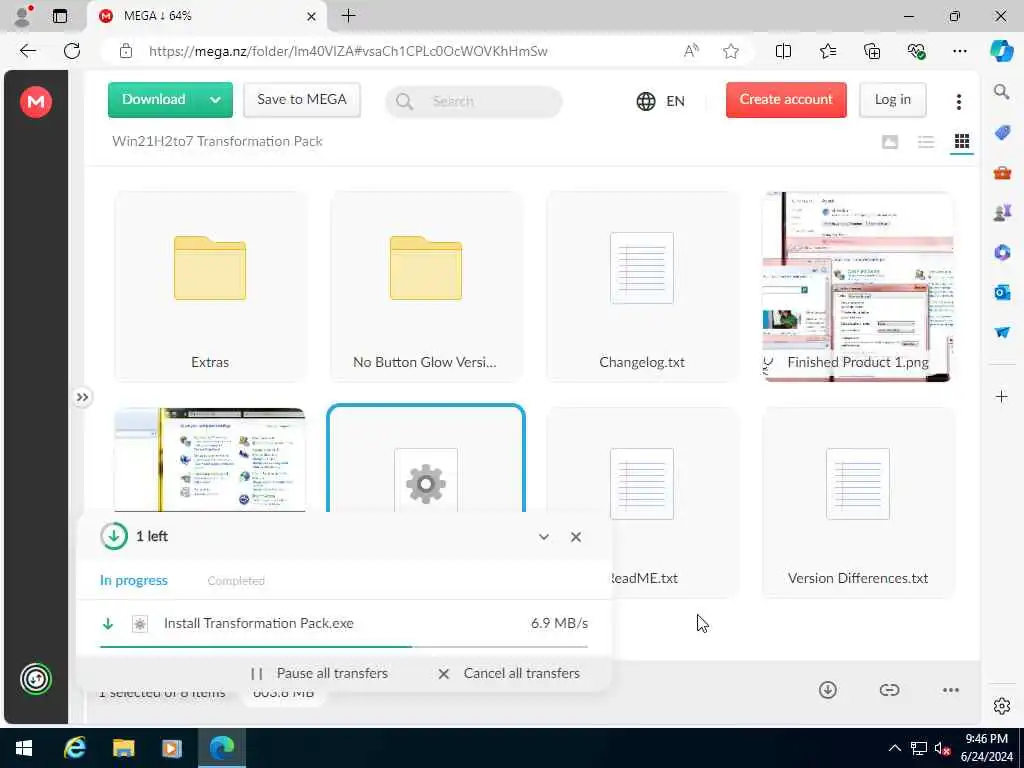1024x768 pixels.
Task: Open Internet Explorer from taskbar
Action: (x=74, y=748)
